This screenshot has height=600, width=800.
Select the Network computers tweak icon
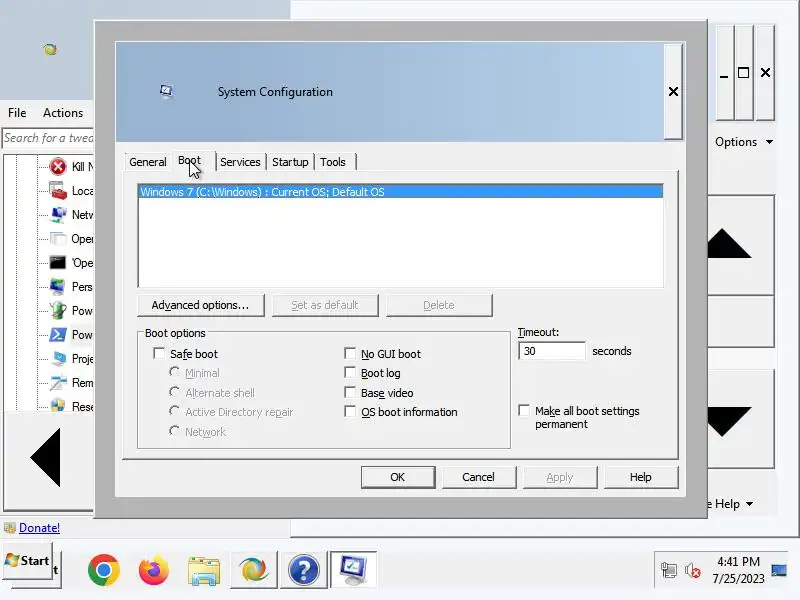click(58, 214)
